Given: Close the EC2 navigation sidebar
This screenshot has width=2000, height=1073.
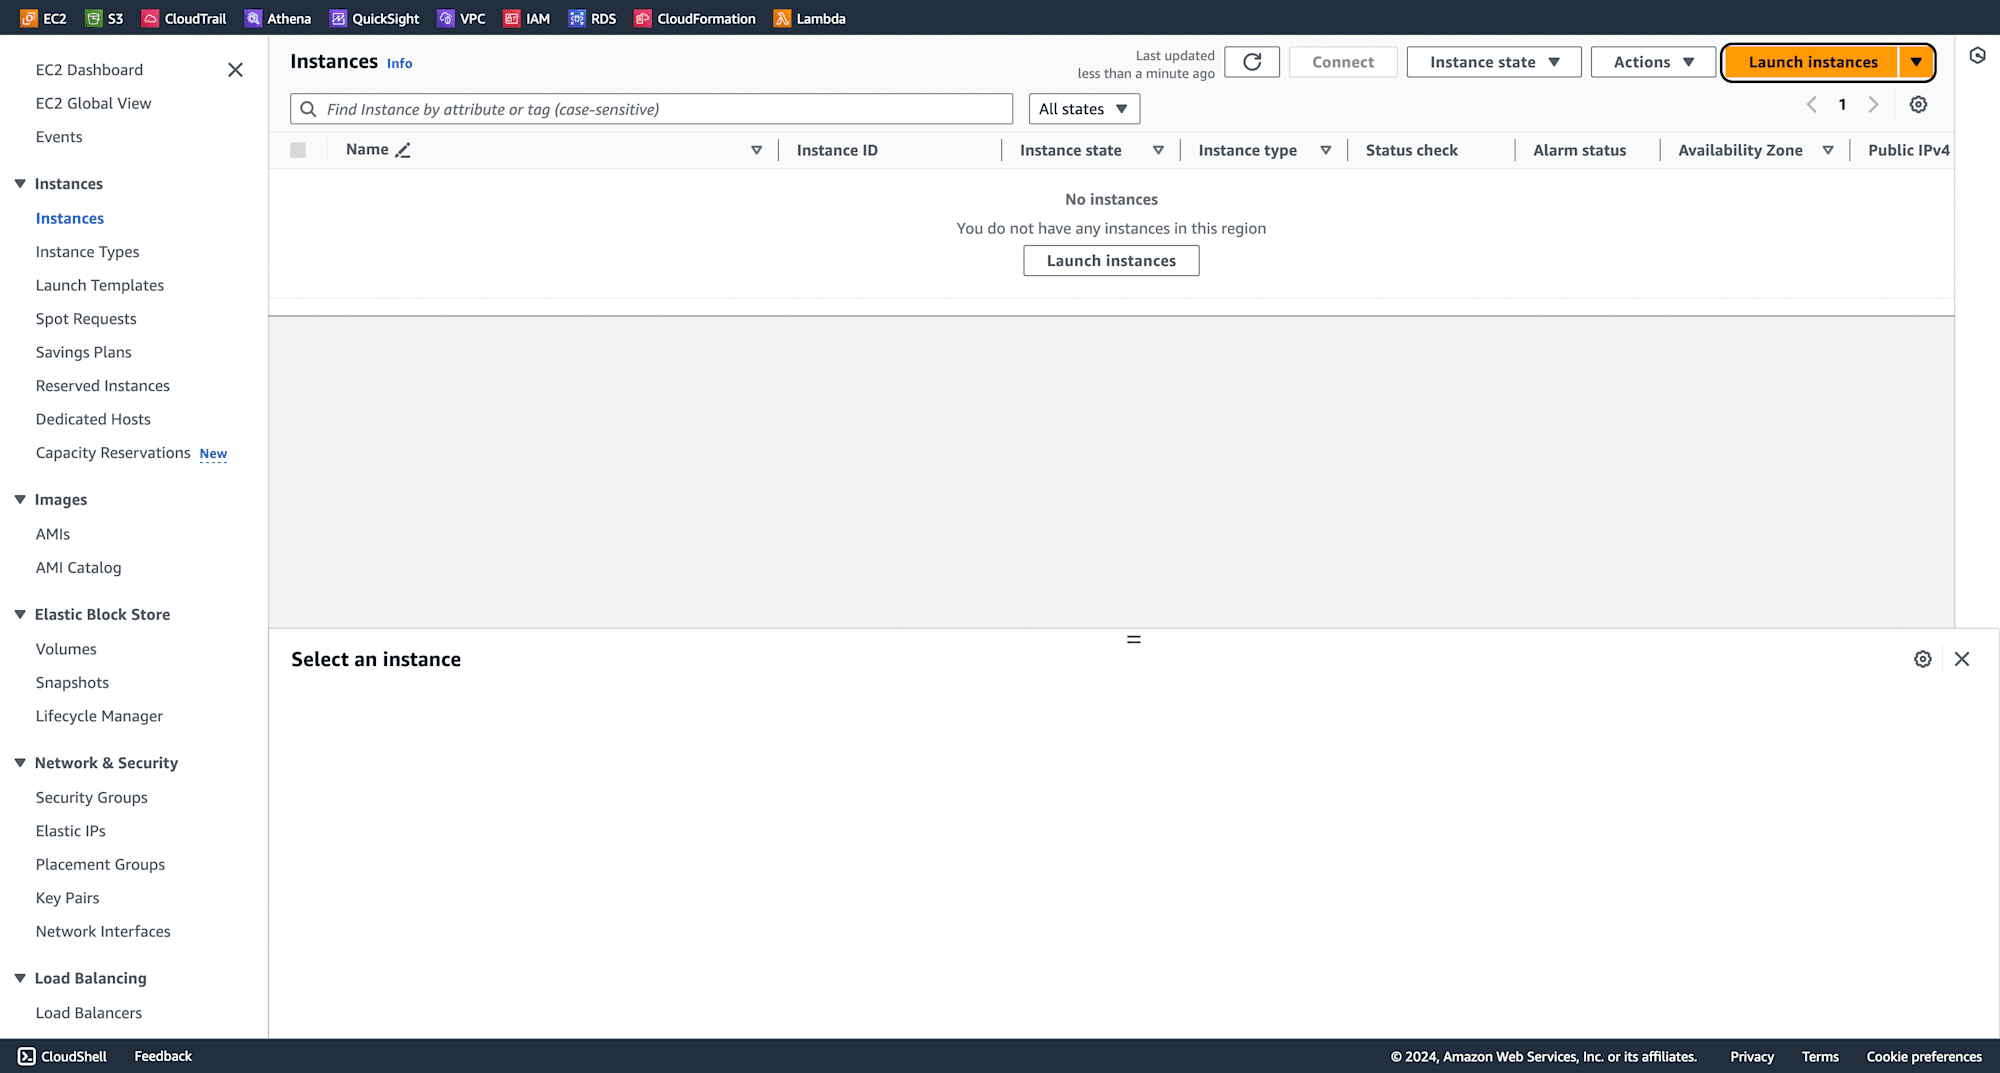Looking at the screenshot, I should point(235,69).
